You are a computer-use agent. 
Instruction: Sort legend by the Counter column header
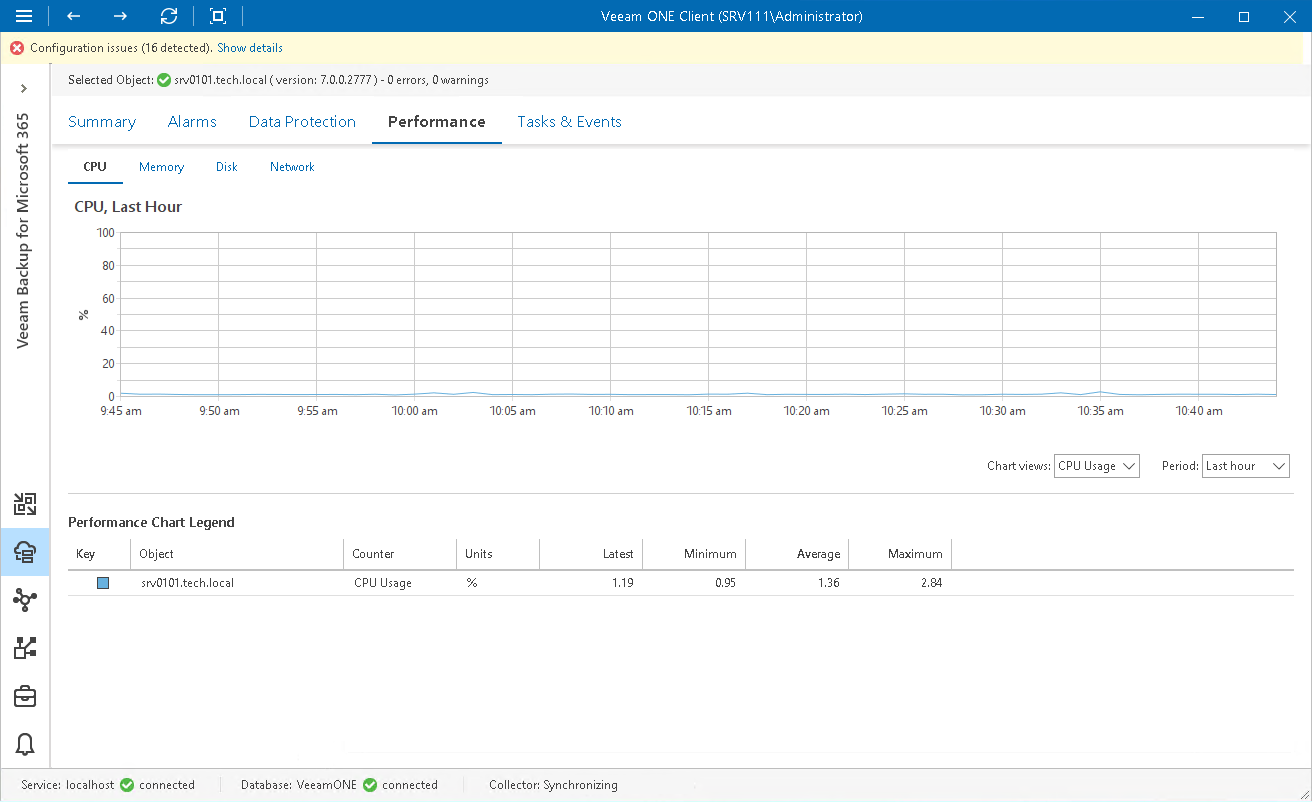(x=400, y=554)
